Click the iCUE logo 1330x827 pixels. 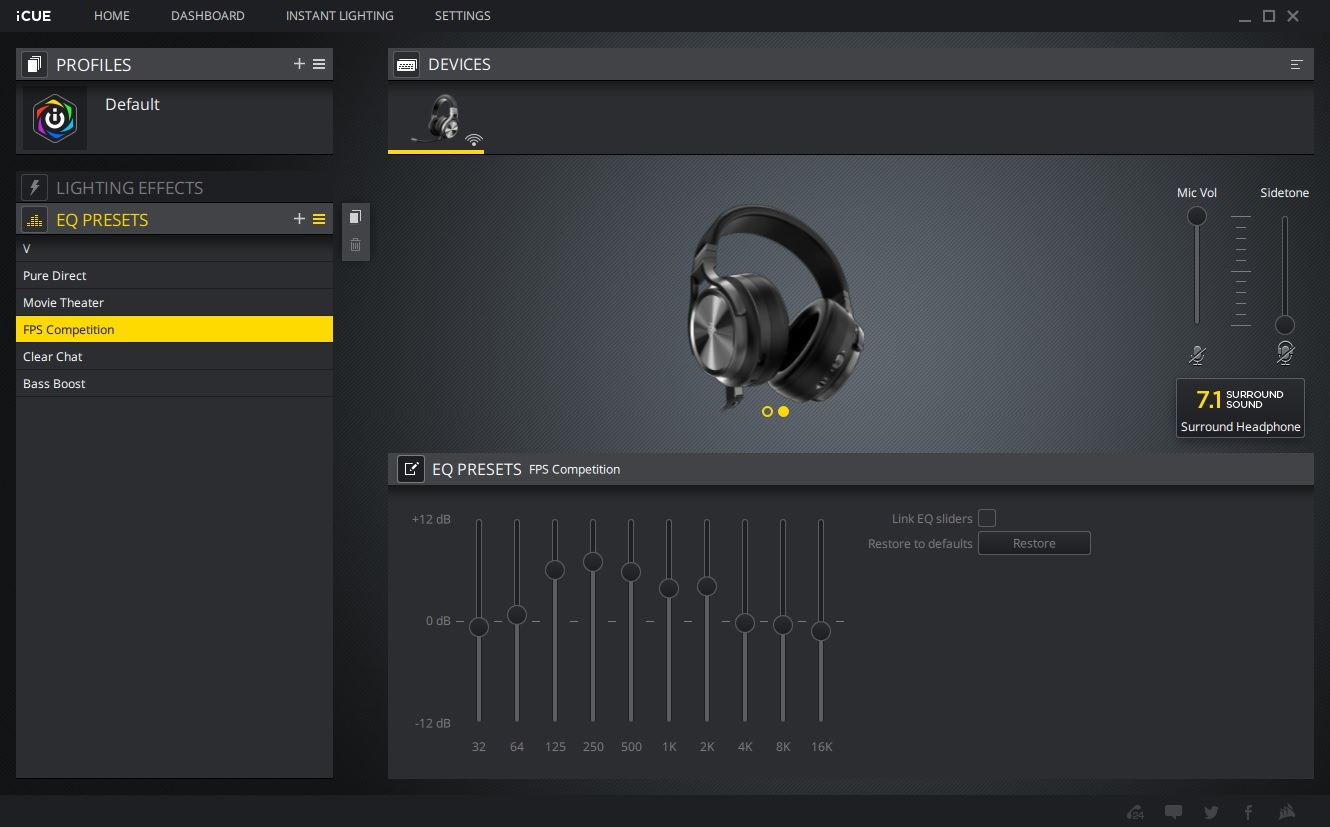pos(35,16)
